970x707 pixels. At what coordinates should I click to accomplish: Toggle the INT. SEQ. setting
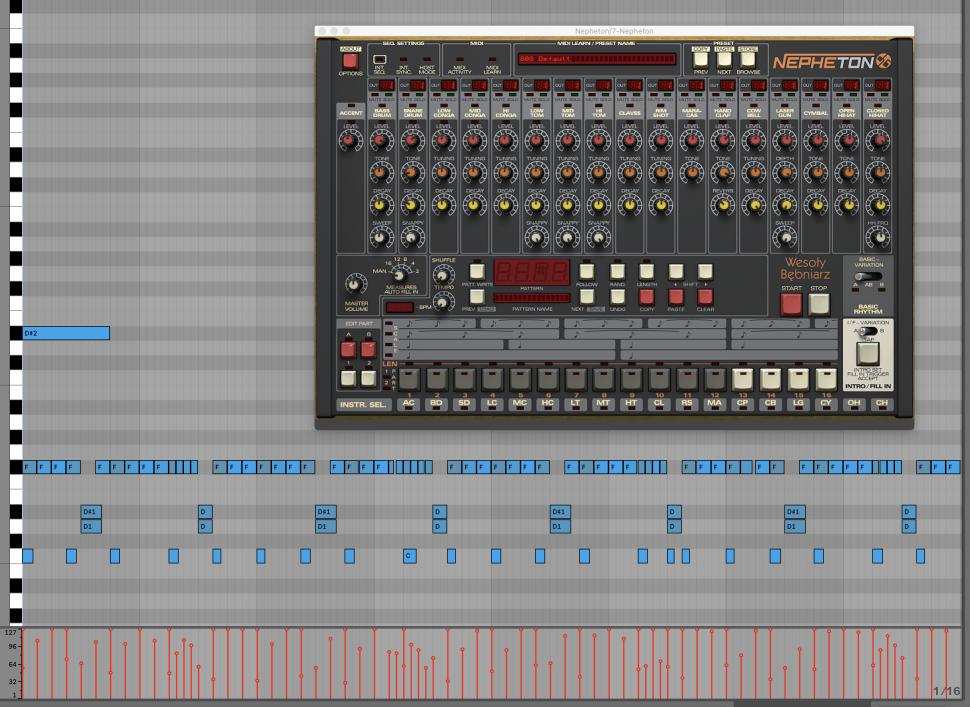click(379, 60)
